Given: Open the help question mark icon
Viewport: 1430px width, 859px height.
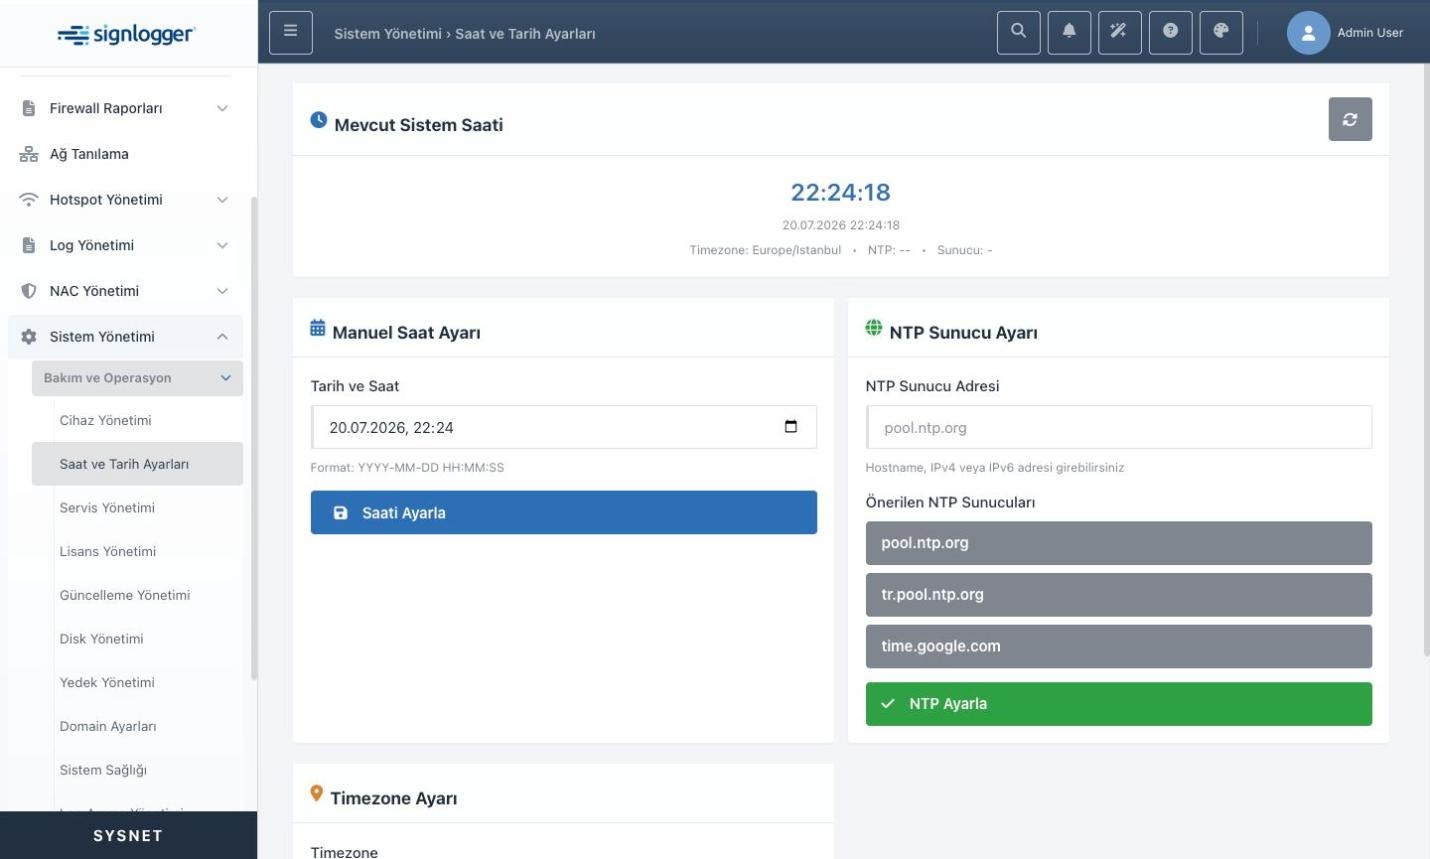Looking at the screenshot, I should coord(1170,32).
